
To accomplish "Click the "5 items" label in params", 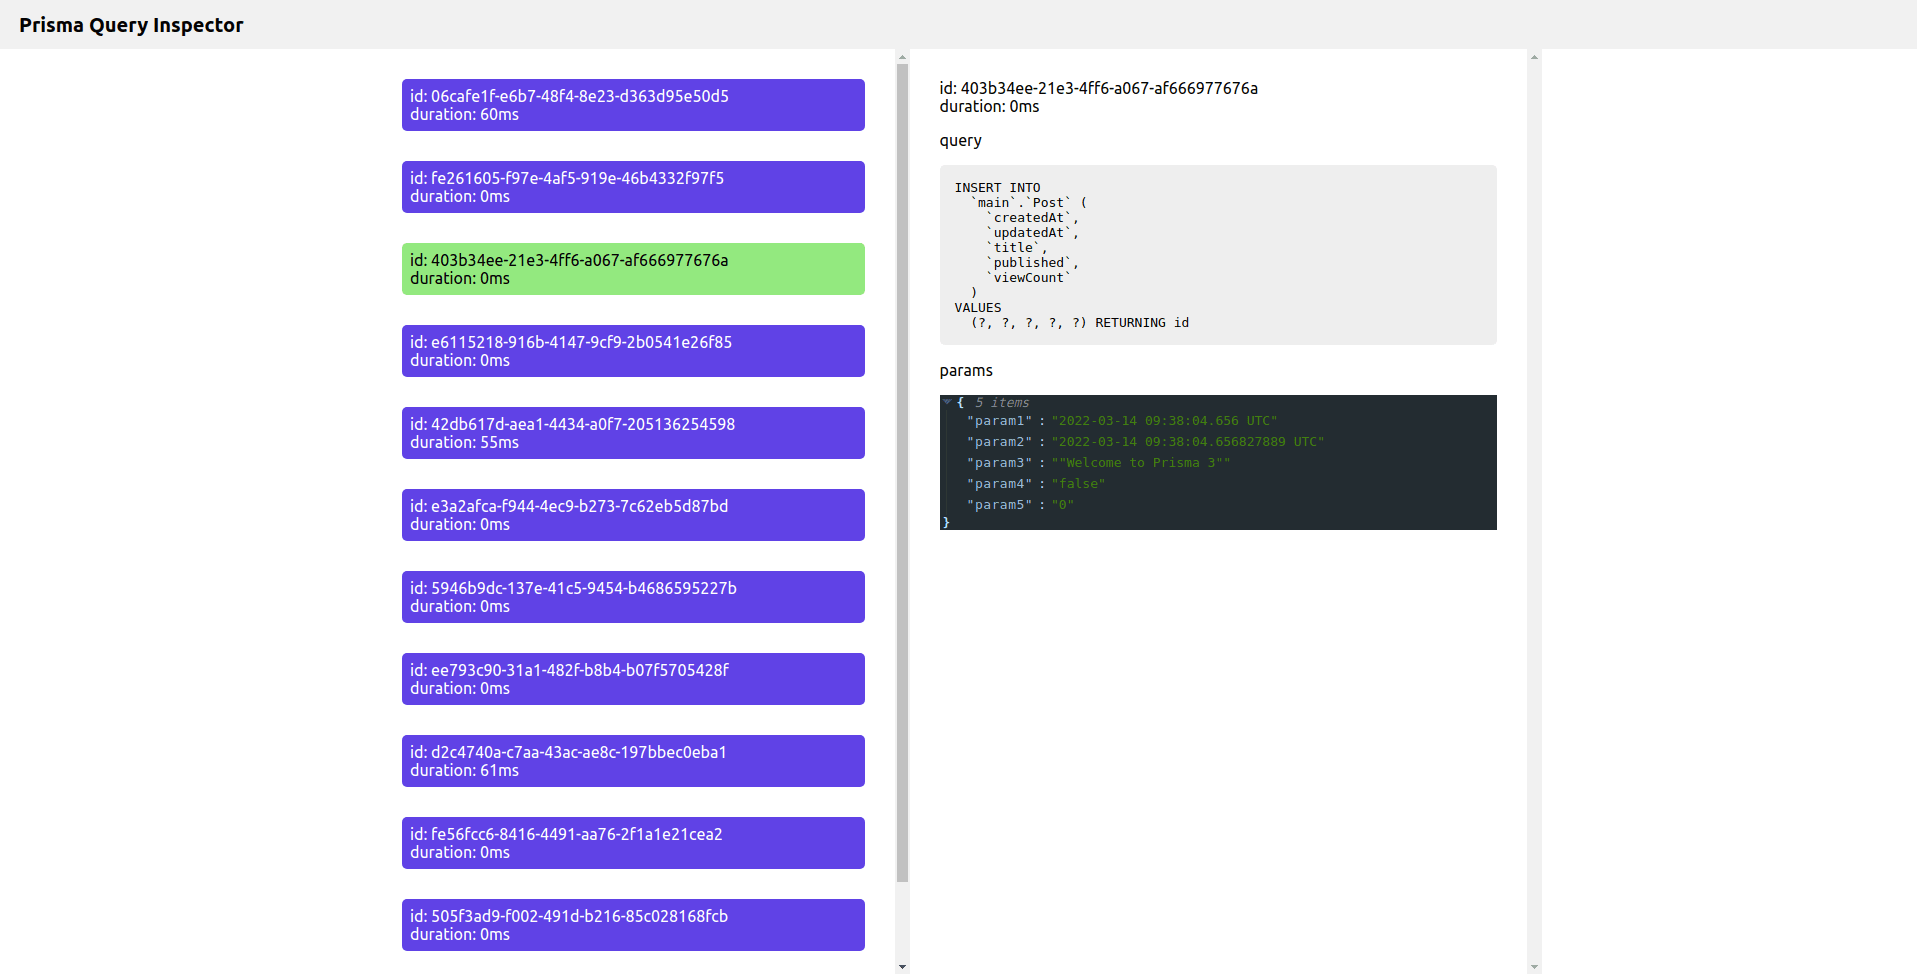I will 1002,402.
